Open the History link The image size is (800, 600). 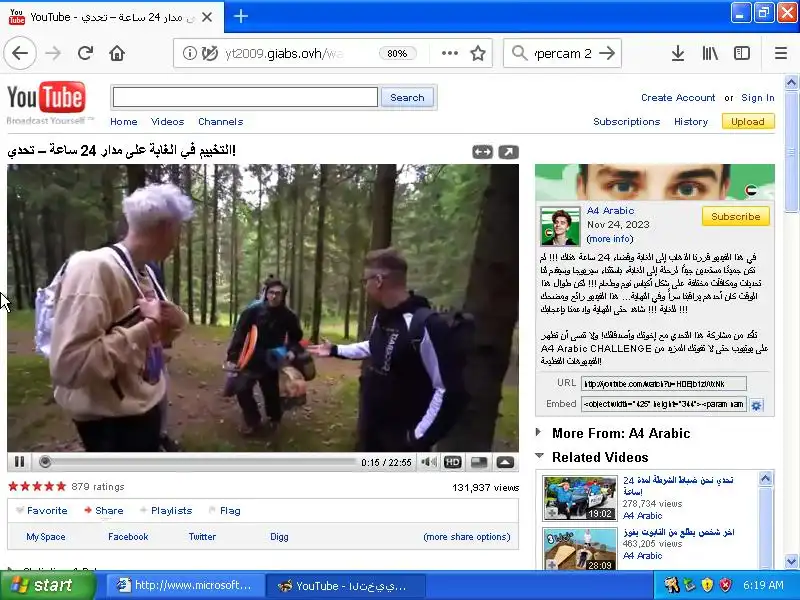(x=691, y=121)
